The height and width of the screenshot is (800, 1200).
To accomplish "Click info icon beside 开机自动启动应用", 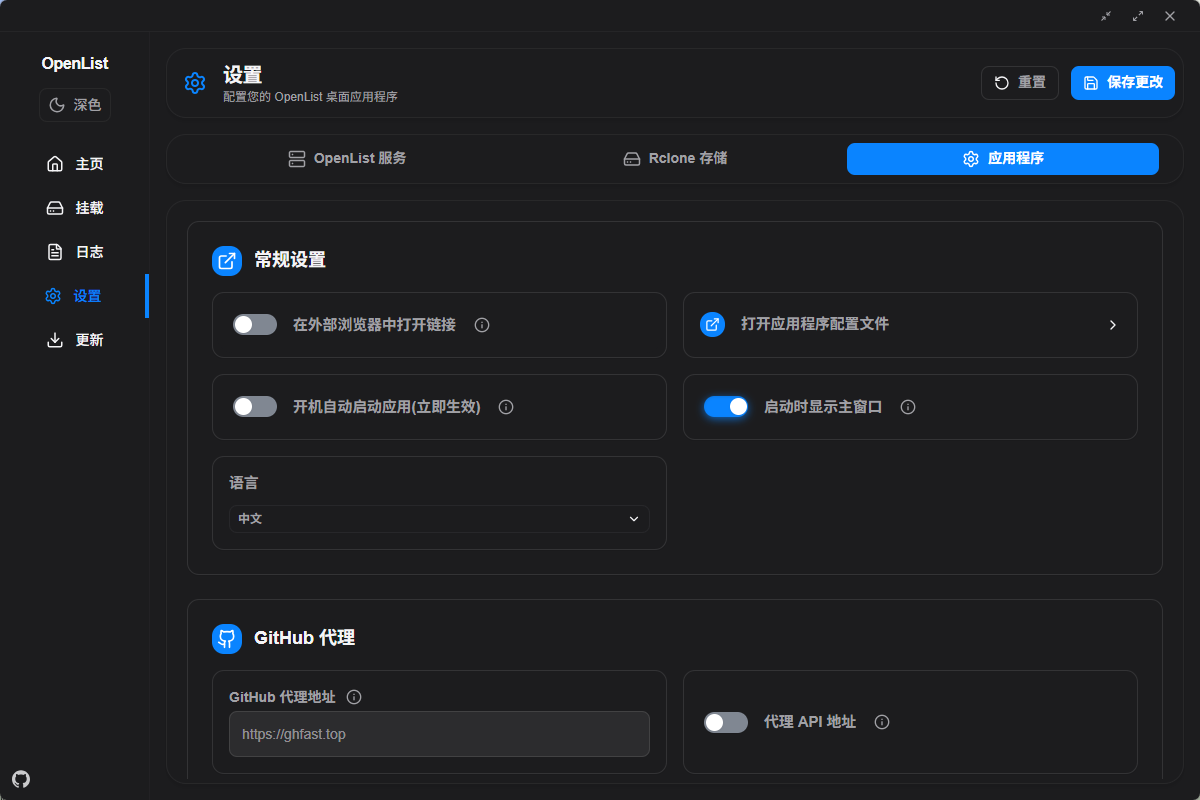I will click(506, 407).
